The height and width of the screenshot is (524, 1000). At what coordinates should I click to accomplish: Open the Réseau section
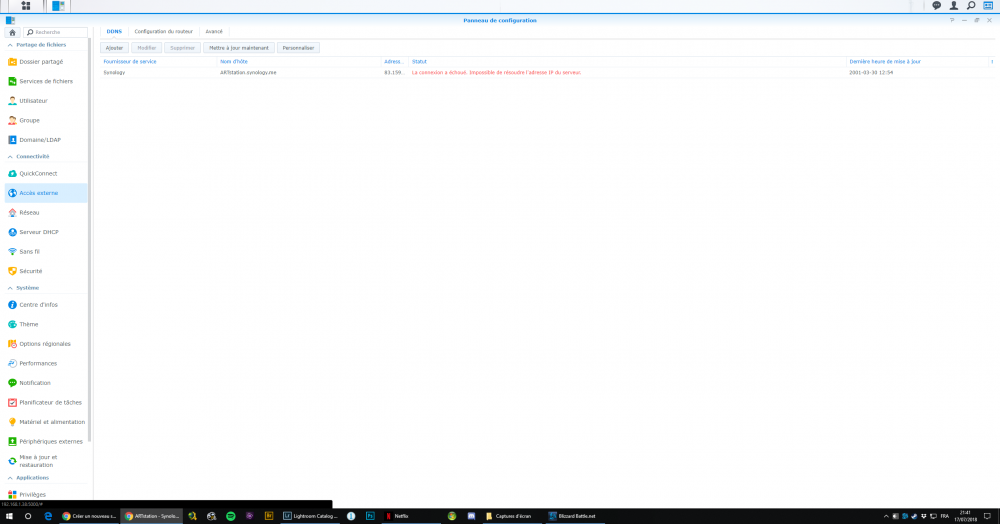[46, 212]
